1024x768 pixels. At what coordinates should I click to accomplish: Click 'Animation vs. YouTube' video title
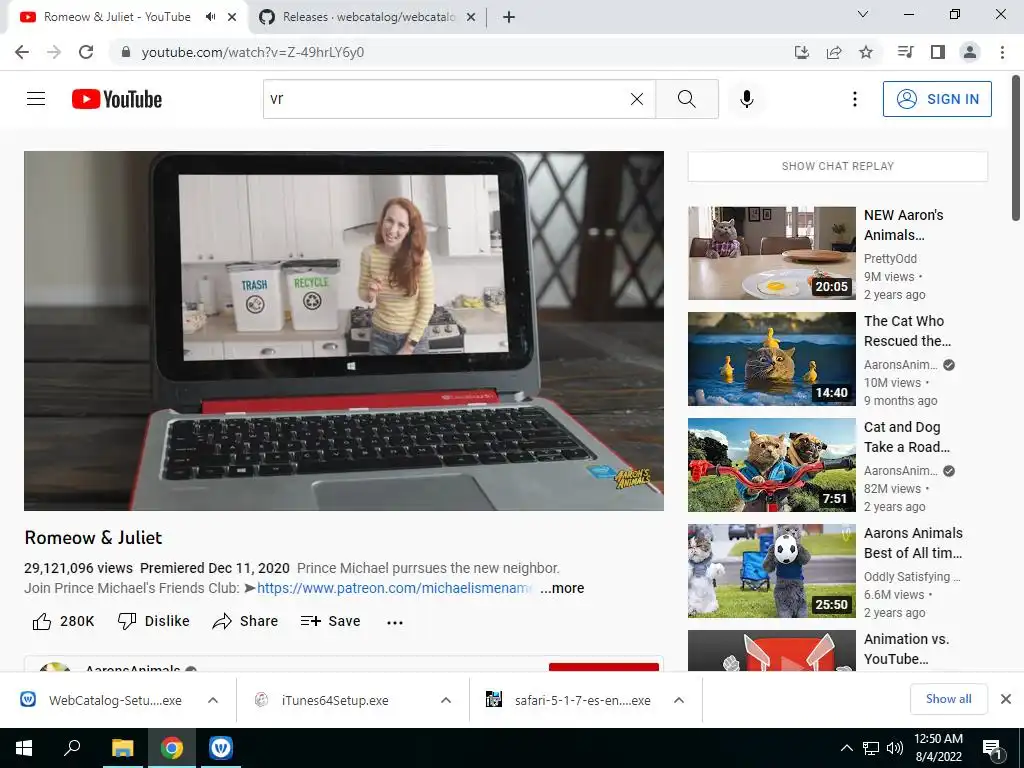pos(906,648)
